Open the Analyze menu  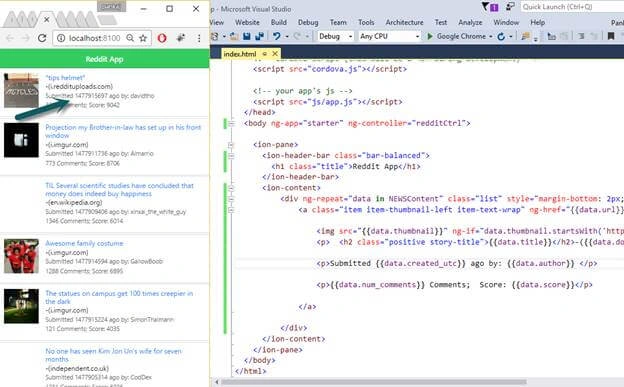[x=470, y=23]
